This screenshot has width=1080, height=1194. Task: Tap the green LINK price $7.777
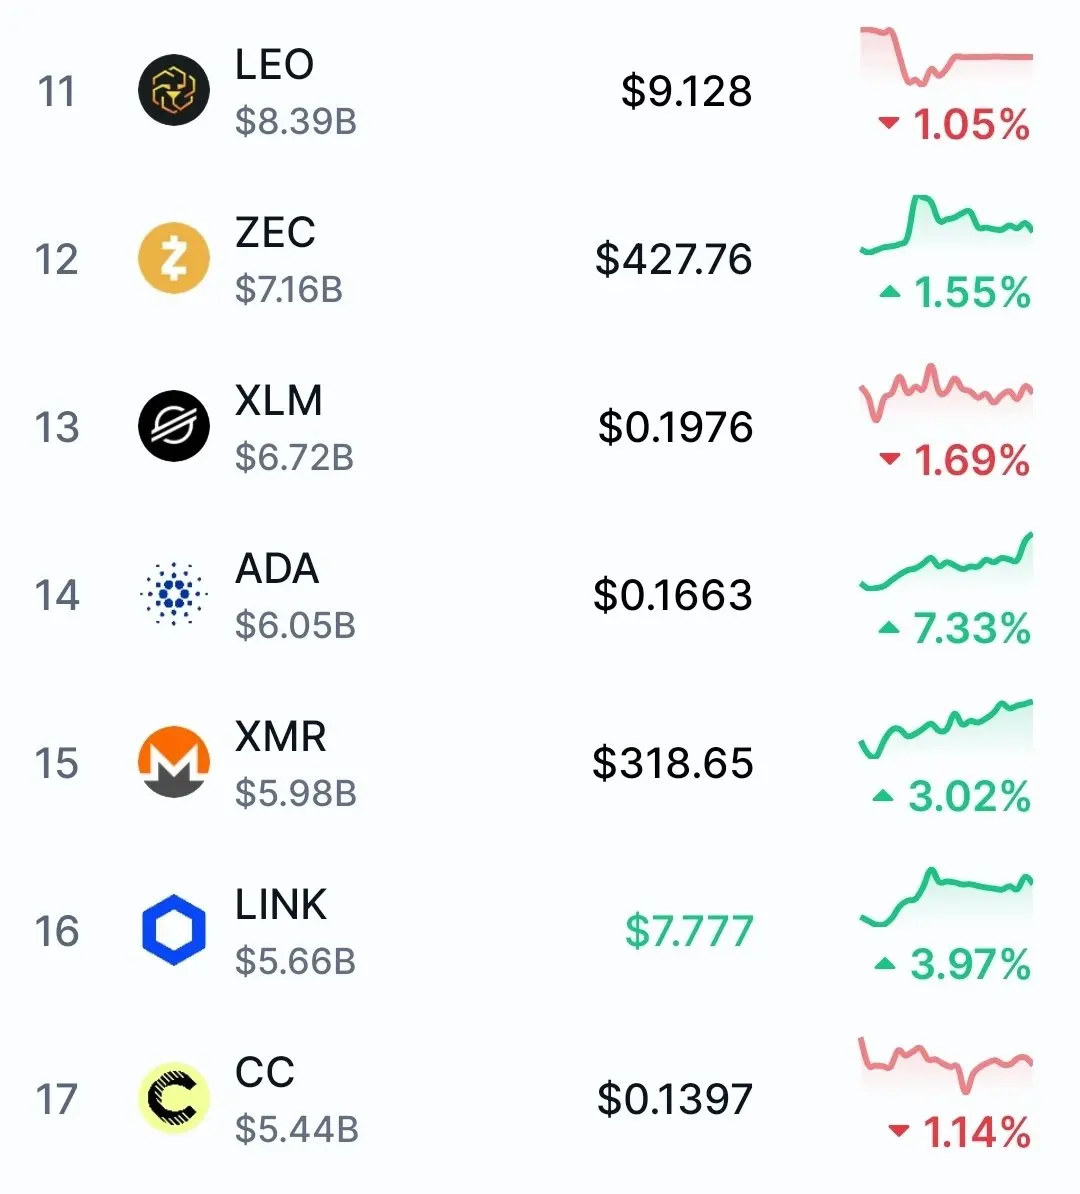click(689, 931)
